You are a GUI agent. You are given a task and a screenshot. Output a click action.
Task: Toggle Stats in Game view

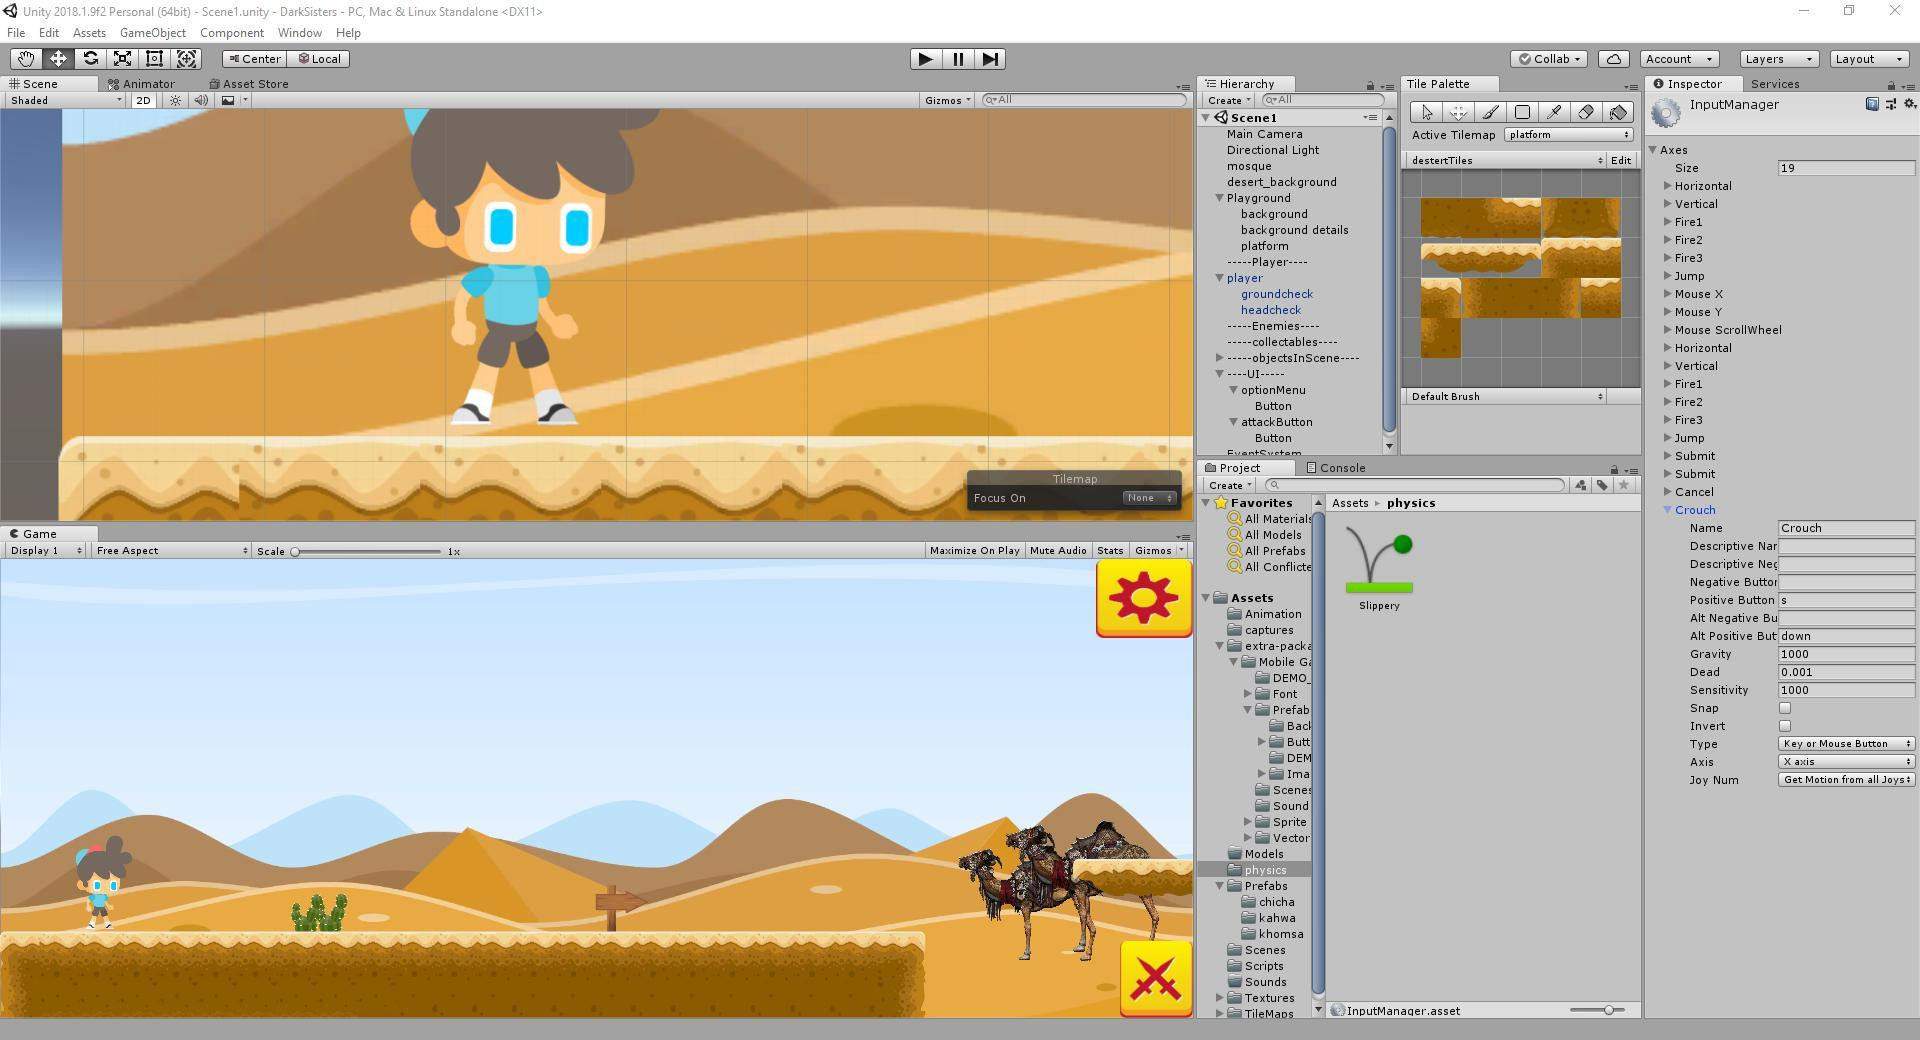1110,551
